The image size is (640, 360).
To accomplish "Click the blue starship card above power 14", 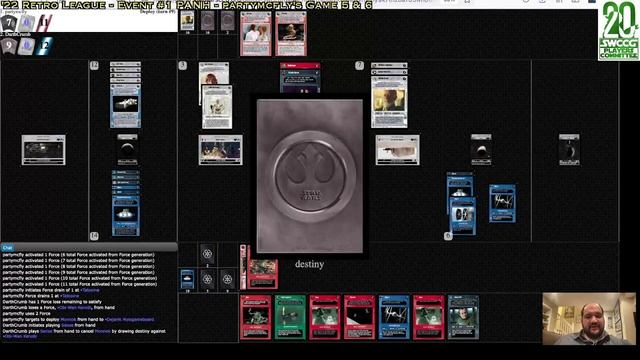I will point(126,216).
